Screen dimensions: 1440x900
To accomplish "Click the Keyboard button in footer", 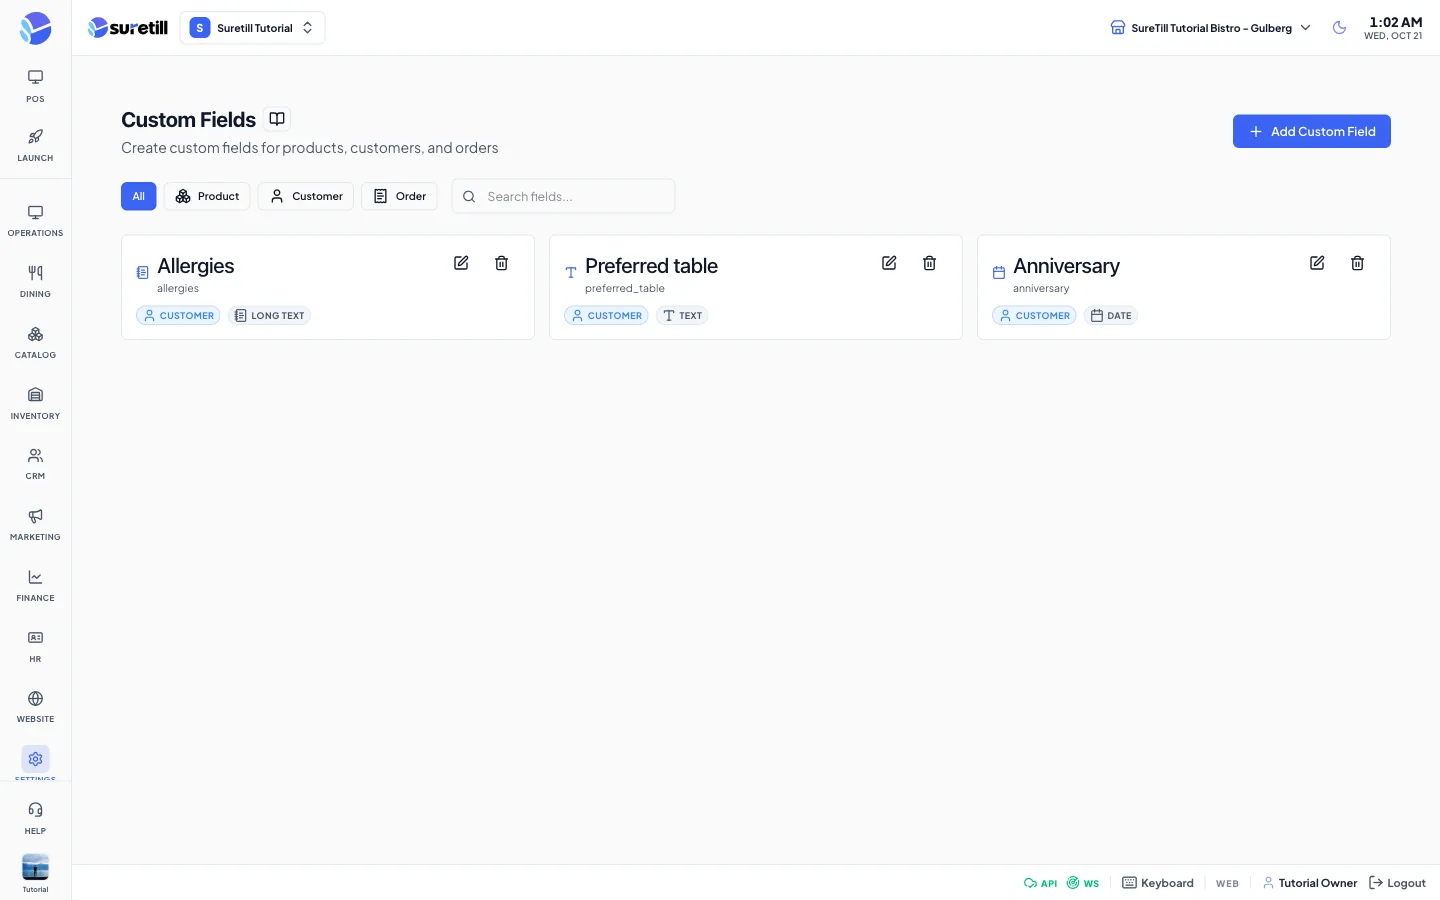I will [x=1158, y=883].
